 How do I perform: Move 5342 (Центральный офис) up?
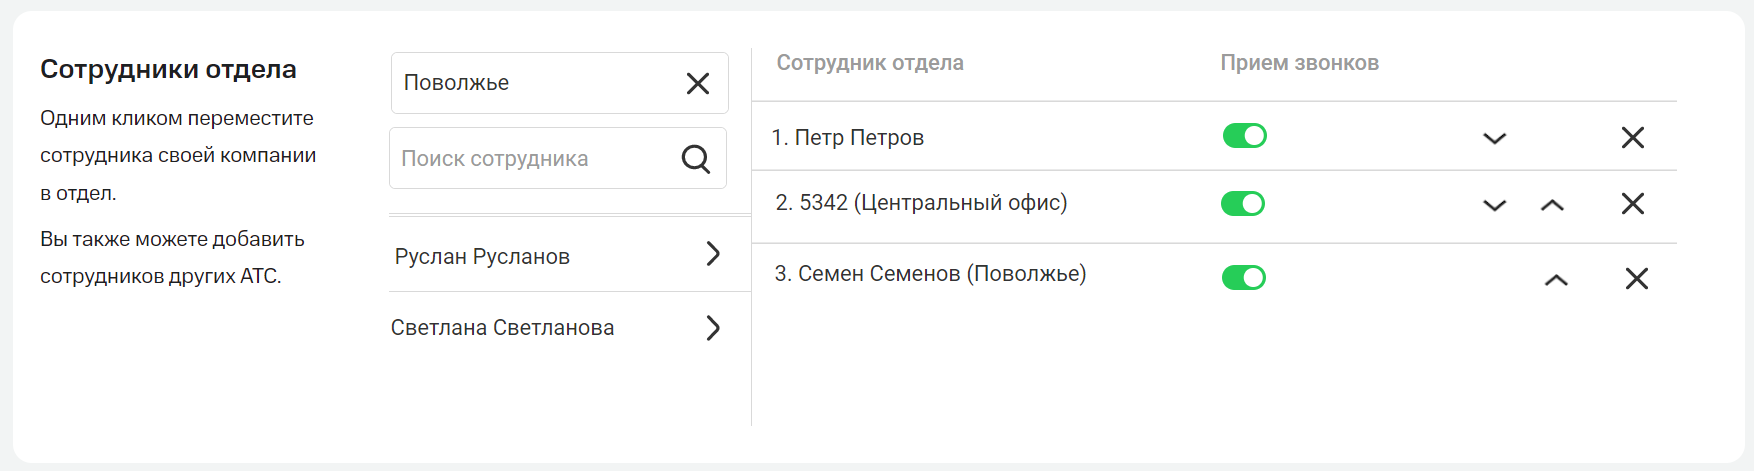1552,206
